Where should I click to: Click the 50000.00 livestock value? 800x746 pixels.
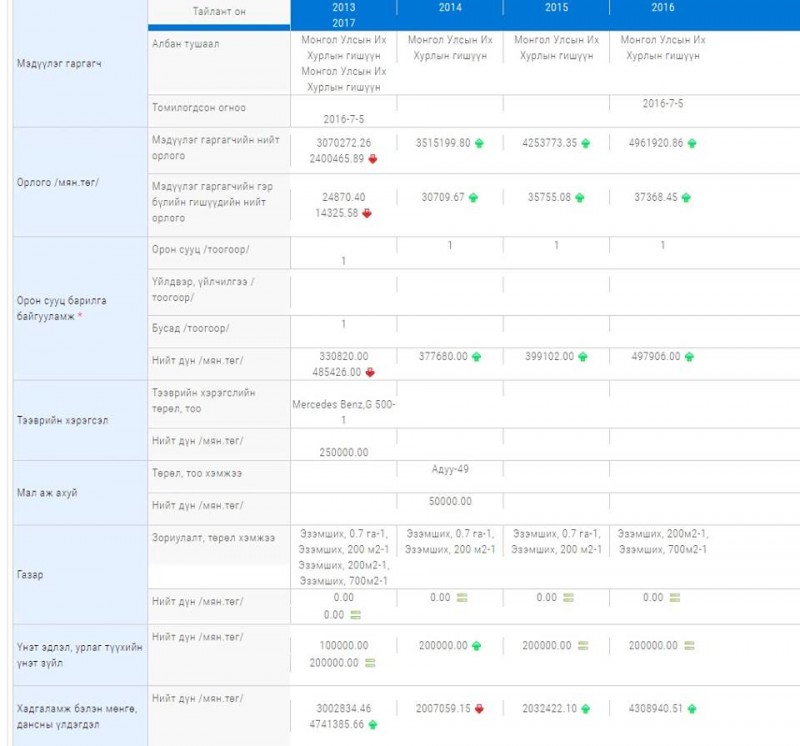450,502
